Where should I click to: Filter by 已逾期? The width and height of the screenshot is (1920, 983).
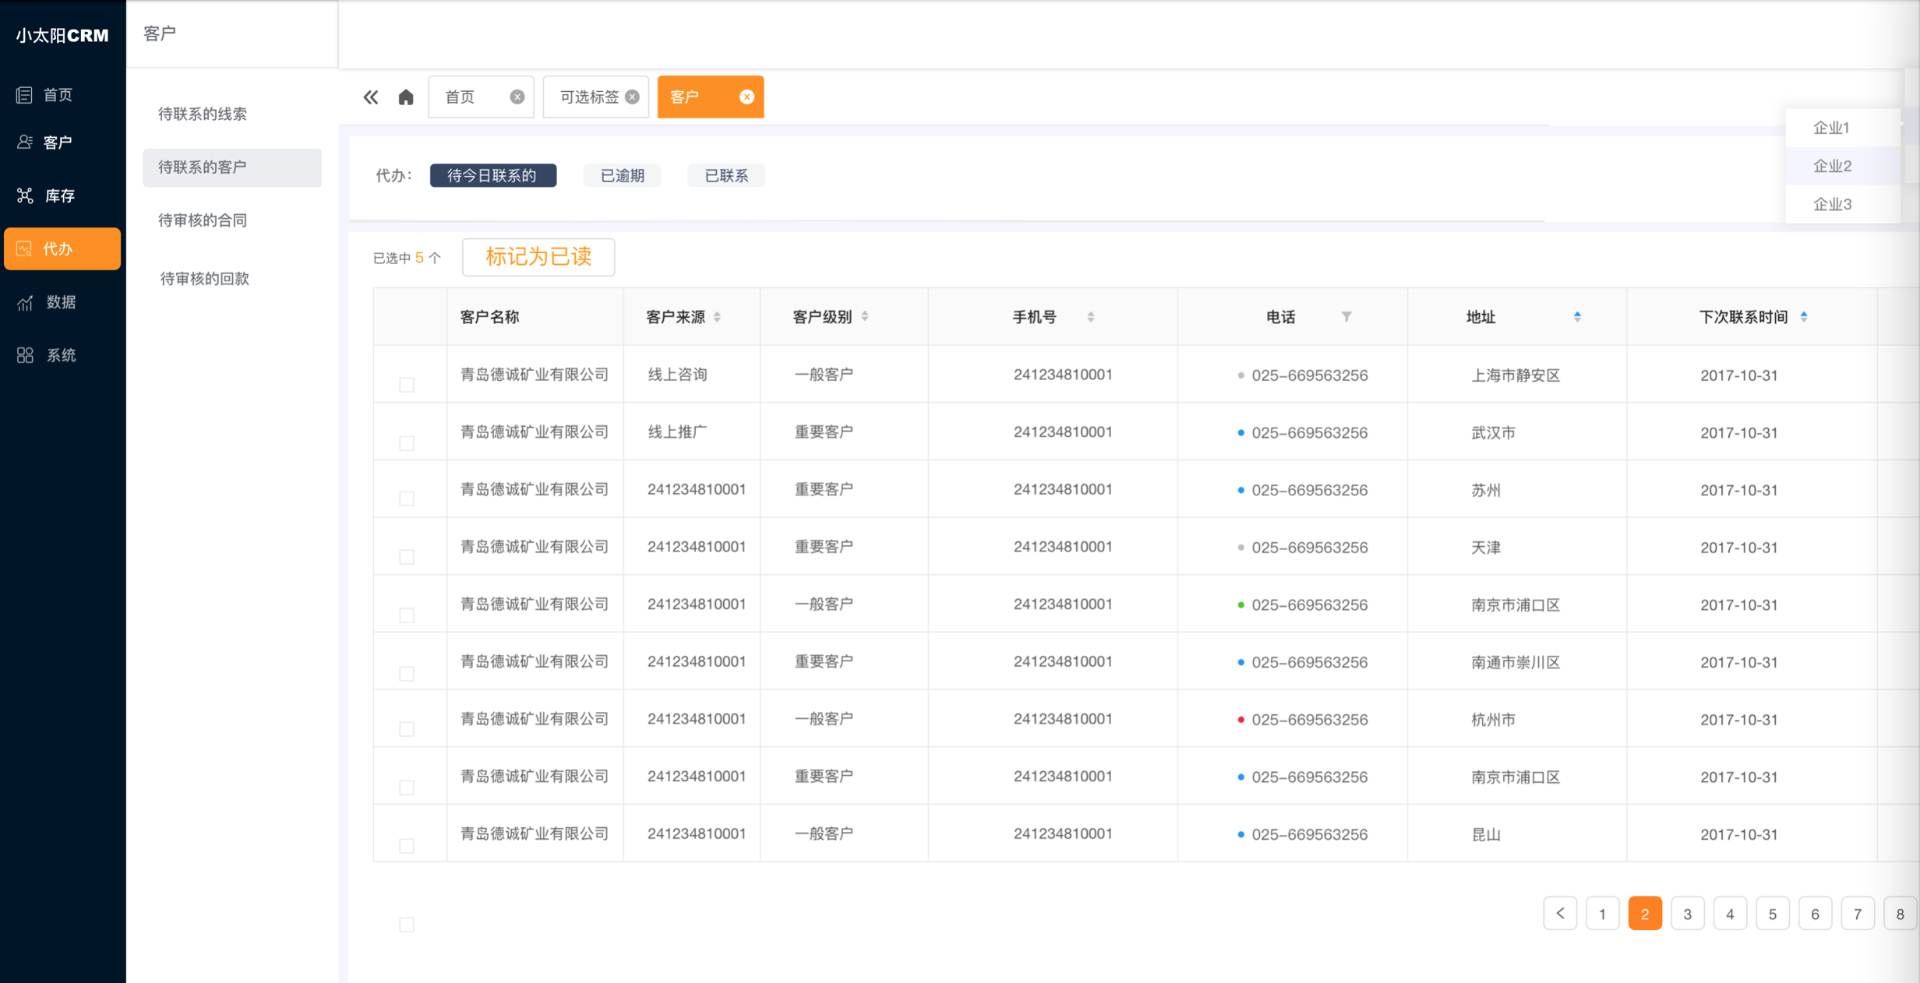pyautogui.click(x=623, y=175)
